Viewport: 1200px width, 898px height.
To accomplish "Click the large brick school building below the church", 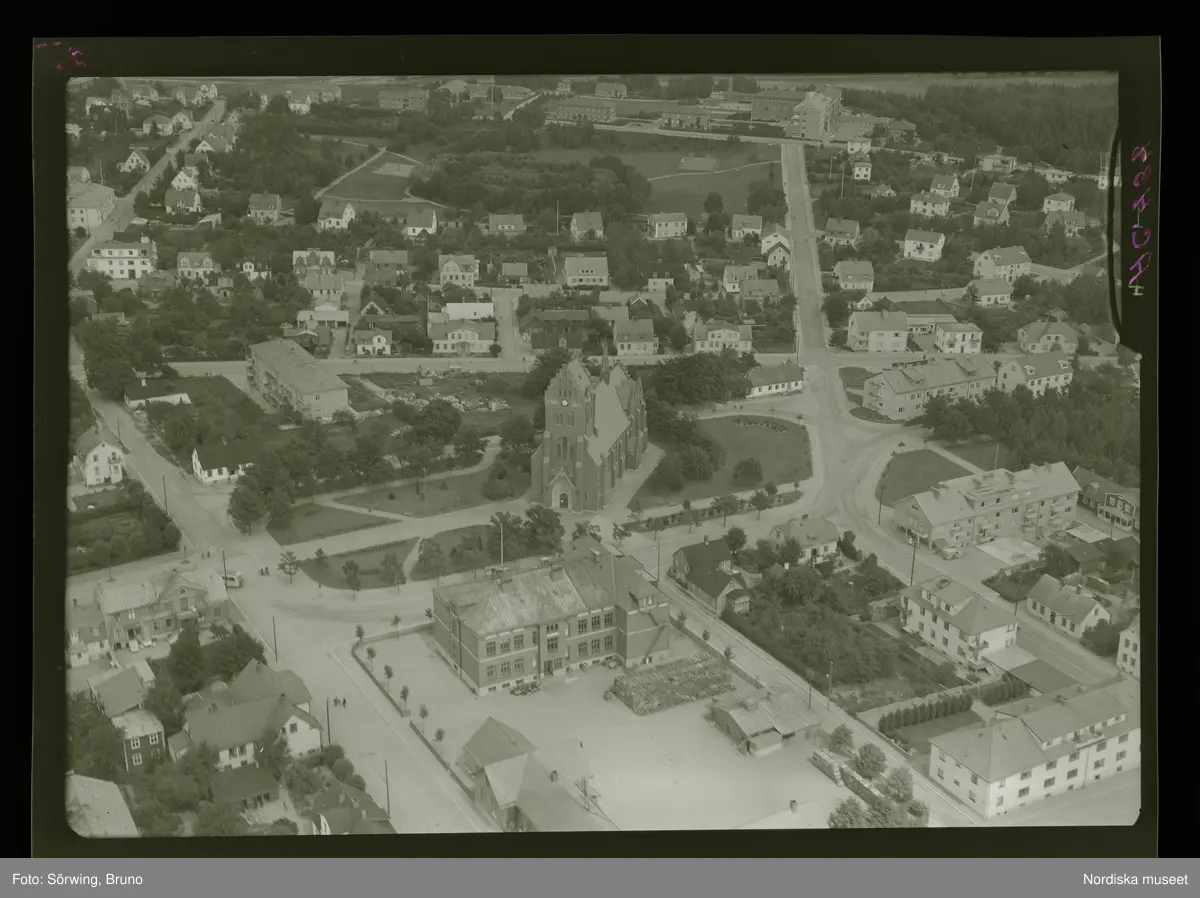I will tap(548, 620).
